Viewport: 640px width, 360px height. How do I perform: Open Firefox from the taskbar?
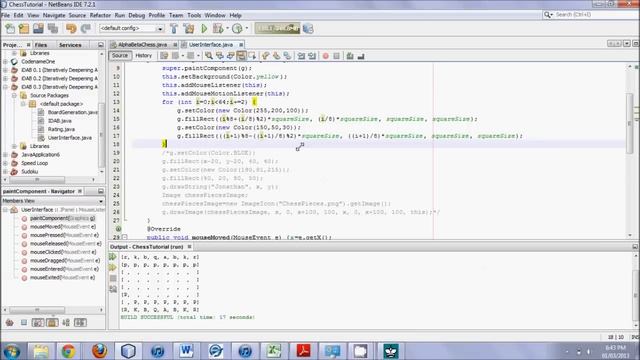click(99, 351)
